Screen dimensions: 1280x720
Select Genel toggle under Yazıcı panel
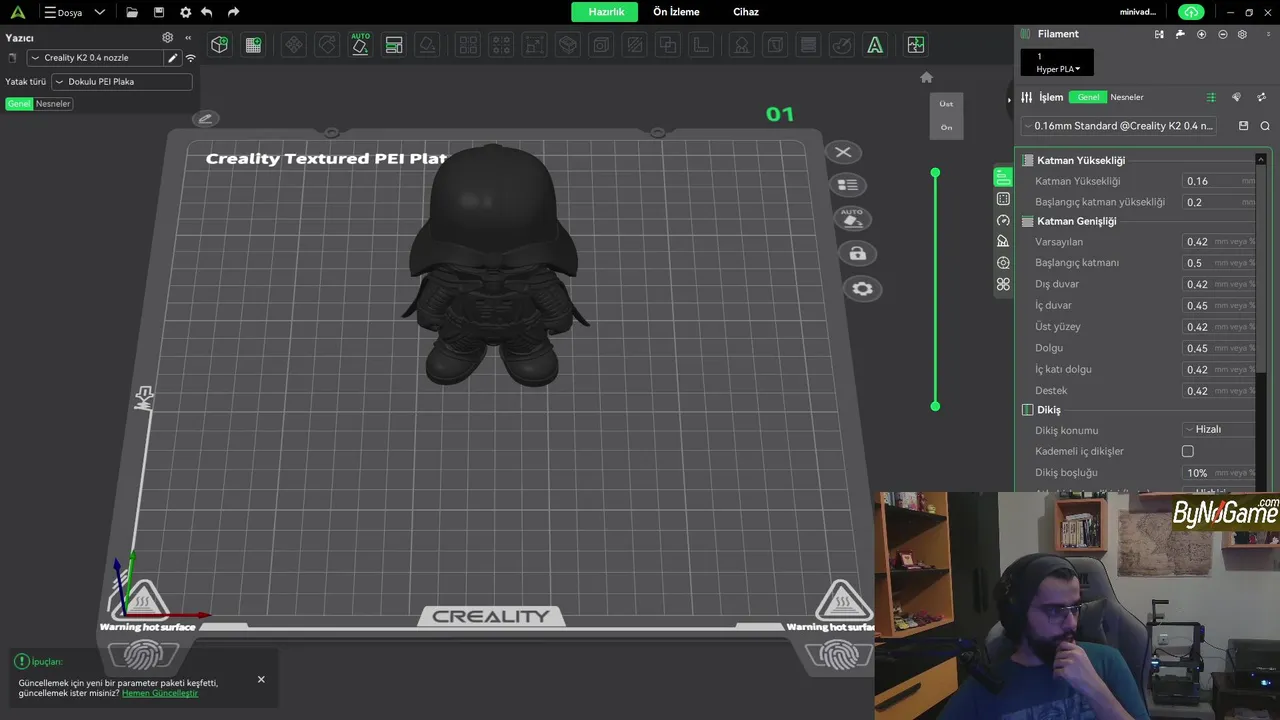tap(19, 104)
